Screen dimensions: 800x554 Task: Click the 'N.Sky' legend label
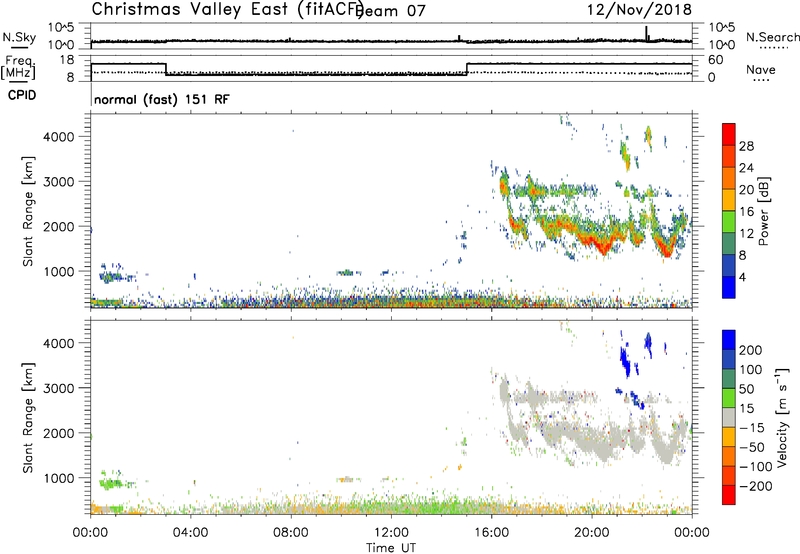19,37
